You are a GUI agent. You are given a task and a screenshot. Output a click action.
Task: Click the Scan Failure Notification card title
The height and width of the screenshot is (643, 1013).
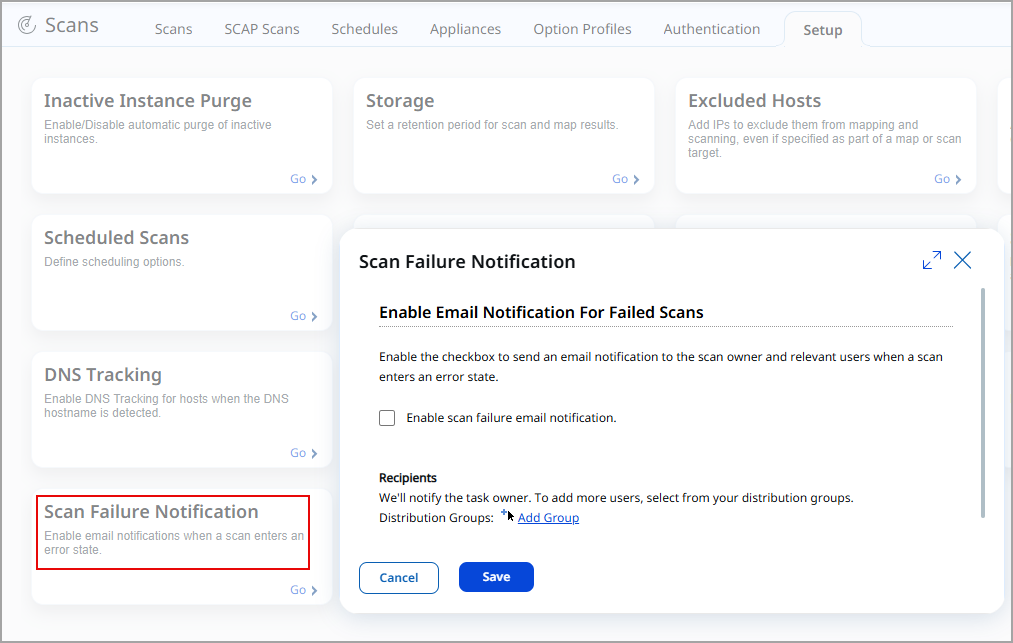coord(151,512)
